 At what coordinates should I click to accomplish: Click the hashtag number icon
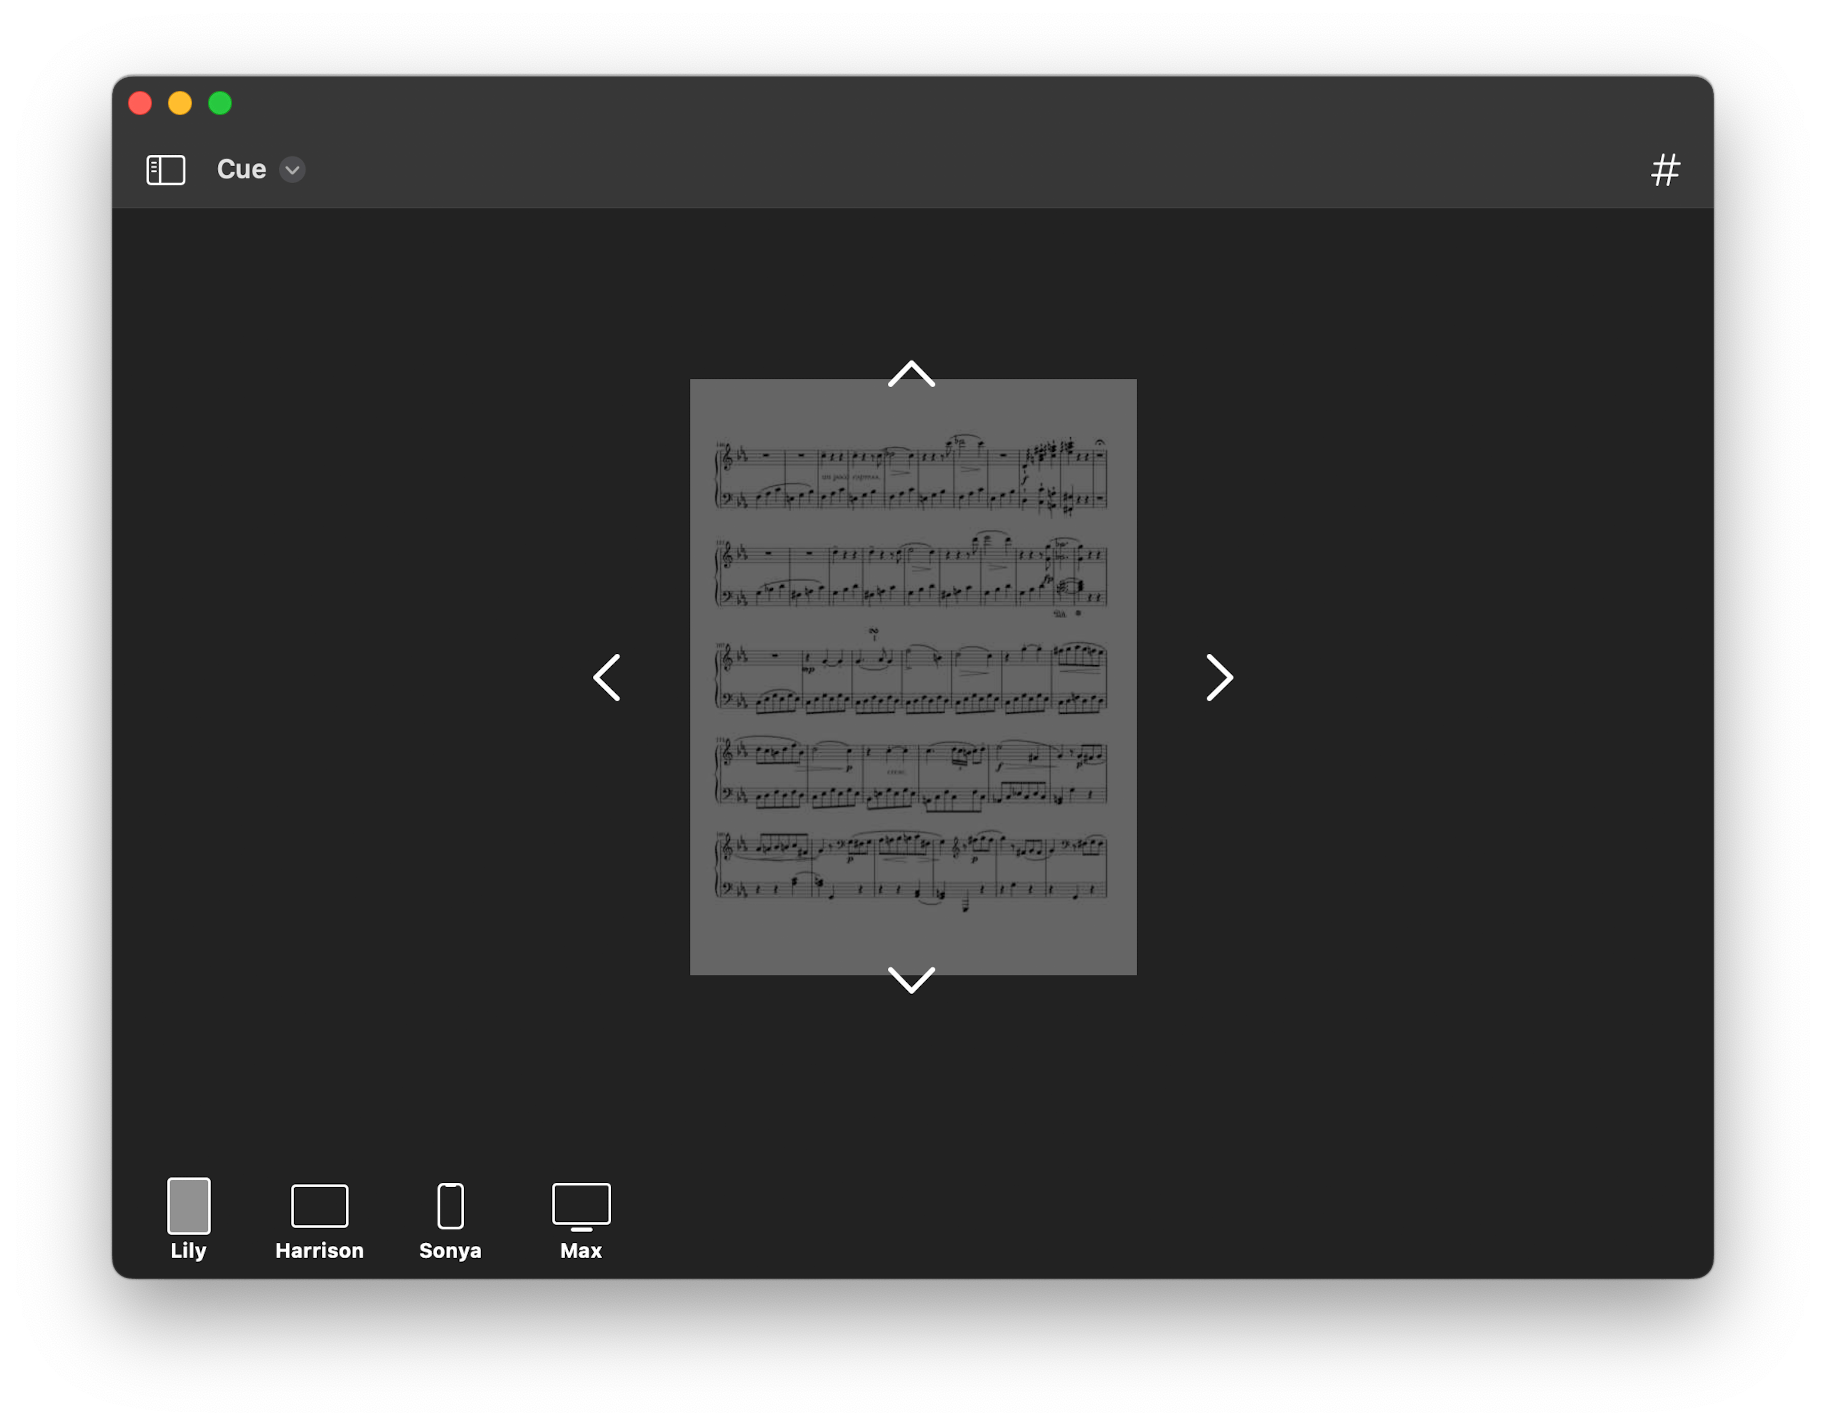(1665, 170)
